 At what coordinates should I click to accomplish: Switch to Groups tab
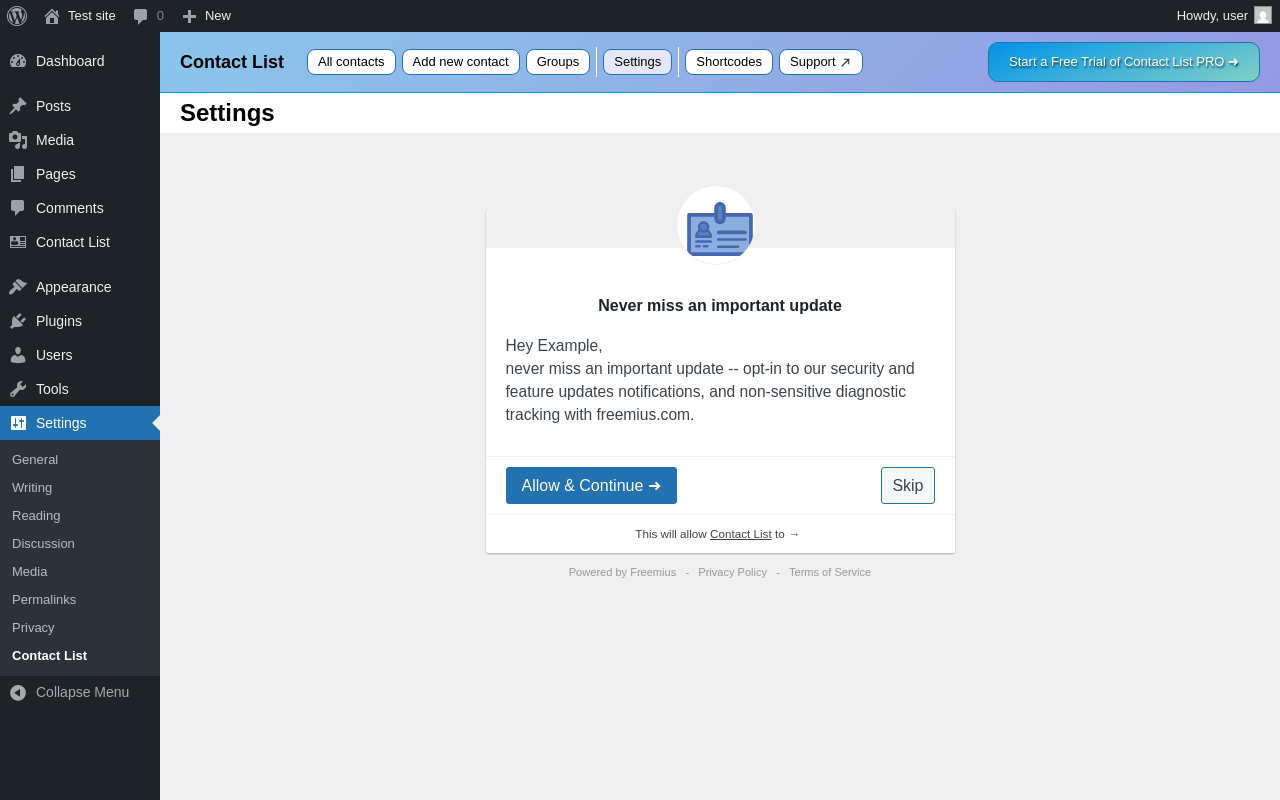558,62
